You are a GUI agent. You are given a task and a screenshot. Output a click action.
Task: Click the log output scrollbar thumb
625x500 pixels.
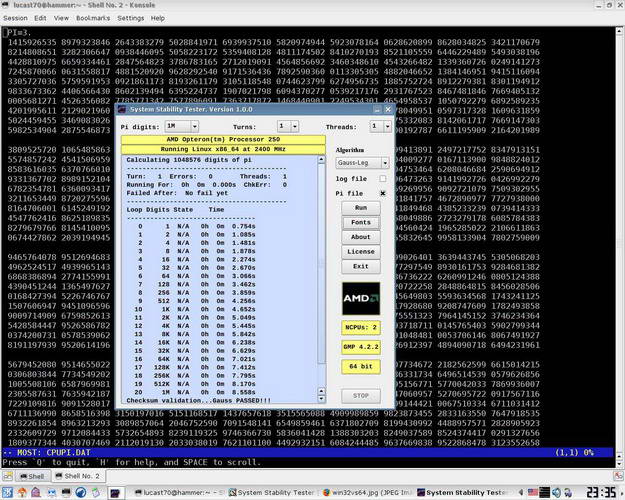(321, 263)
